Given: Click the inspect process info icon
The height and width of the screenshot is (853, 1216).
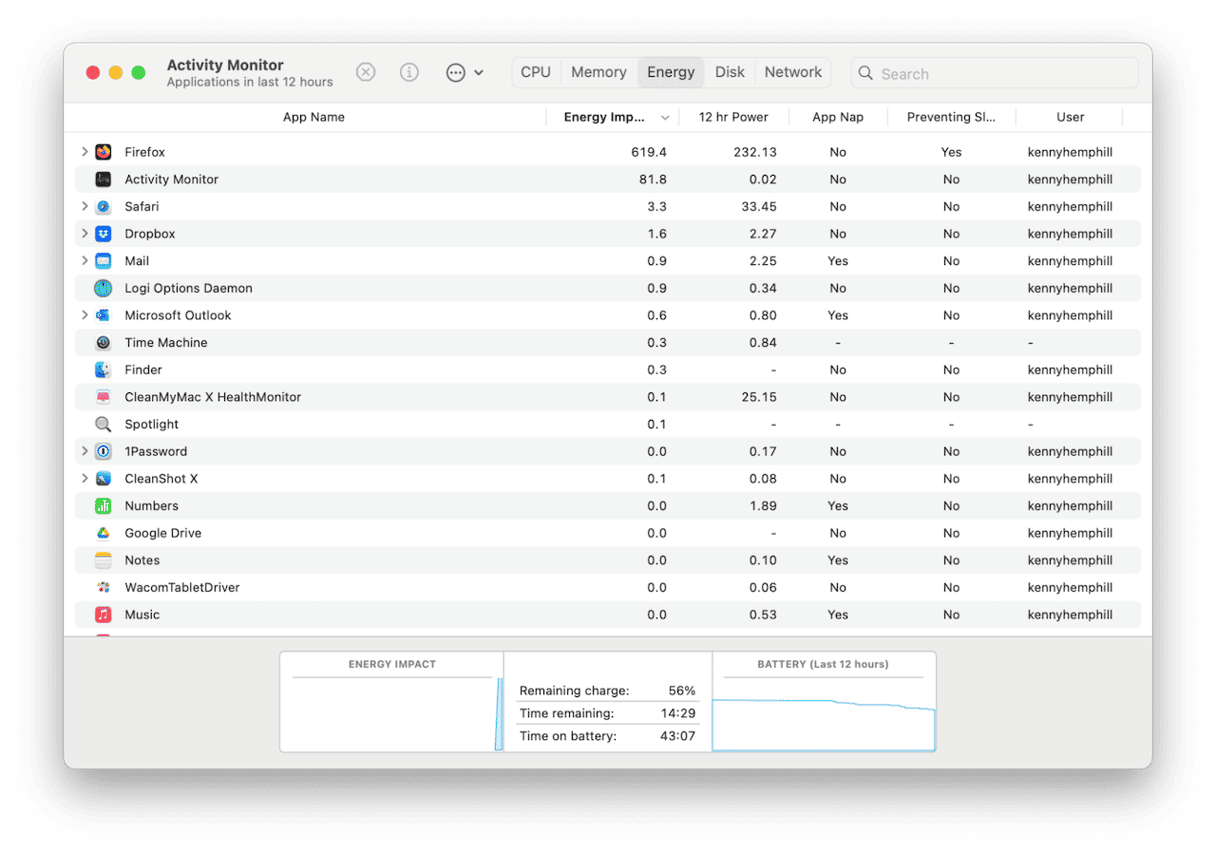Looking at the screenshot, I should tap(409, 72).
